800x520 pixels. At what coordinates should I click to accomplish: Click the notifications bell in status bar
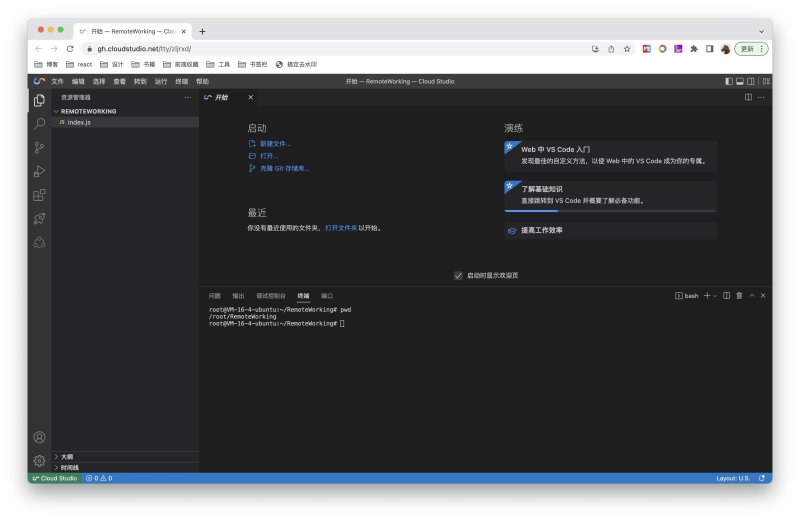[x=762, y=478]
